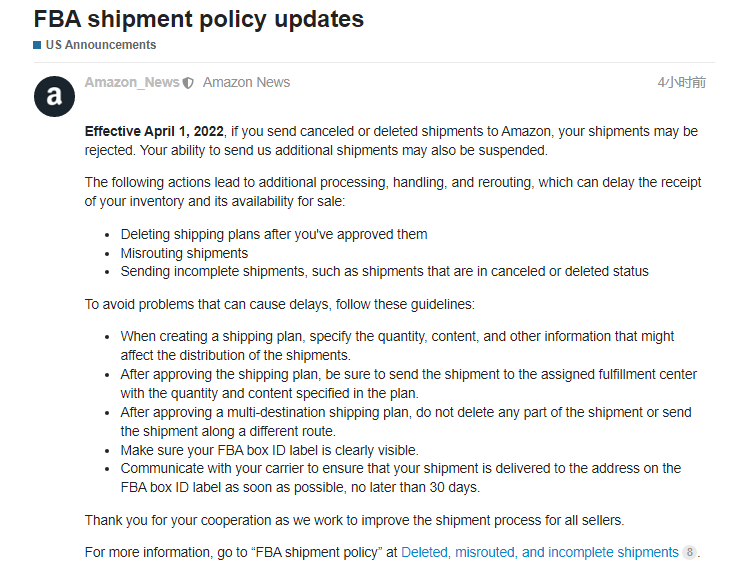Image resolution: width=743 pixels, height=582 pixels.
Task: Click the blue US Announcements category square
Action: pos(37,45)
